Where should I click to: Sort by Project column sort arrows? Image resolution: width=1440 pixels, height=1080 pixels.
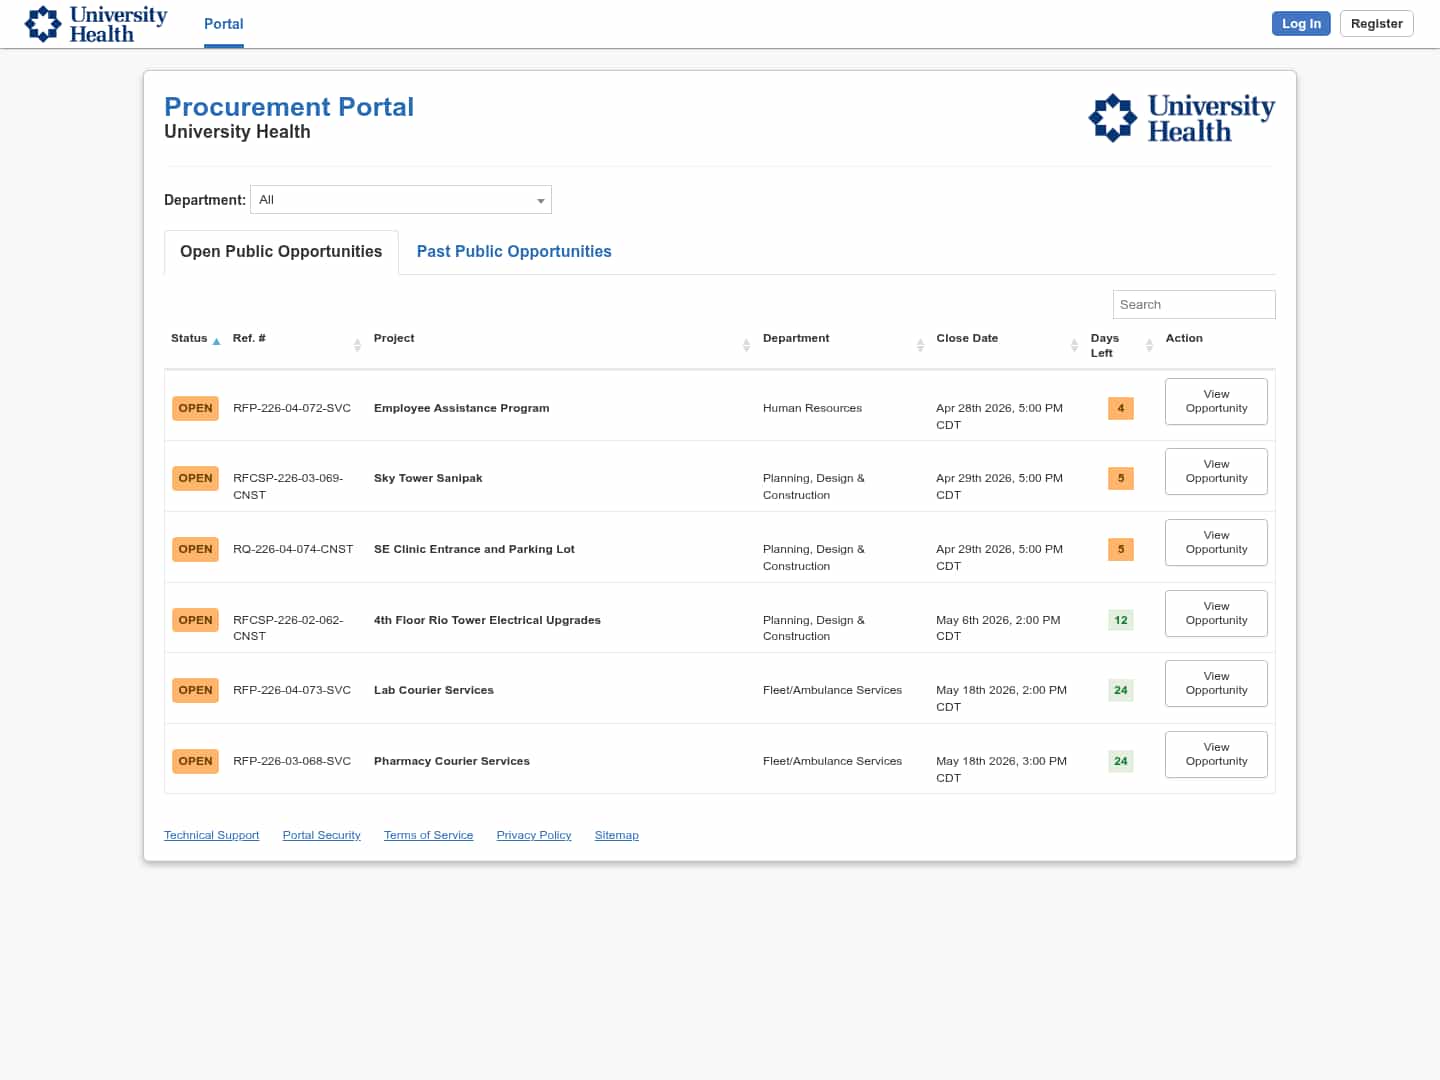(x=746, y=345)
